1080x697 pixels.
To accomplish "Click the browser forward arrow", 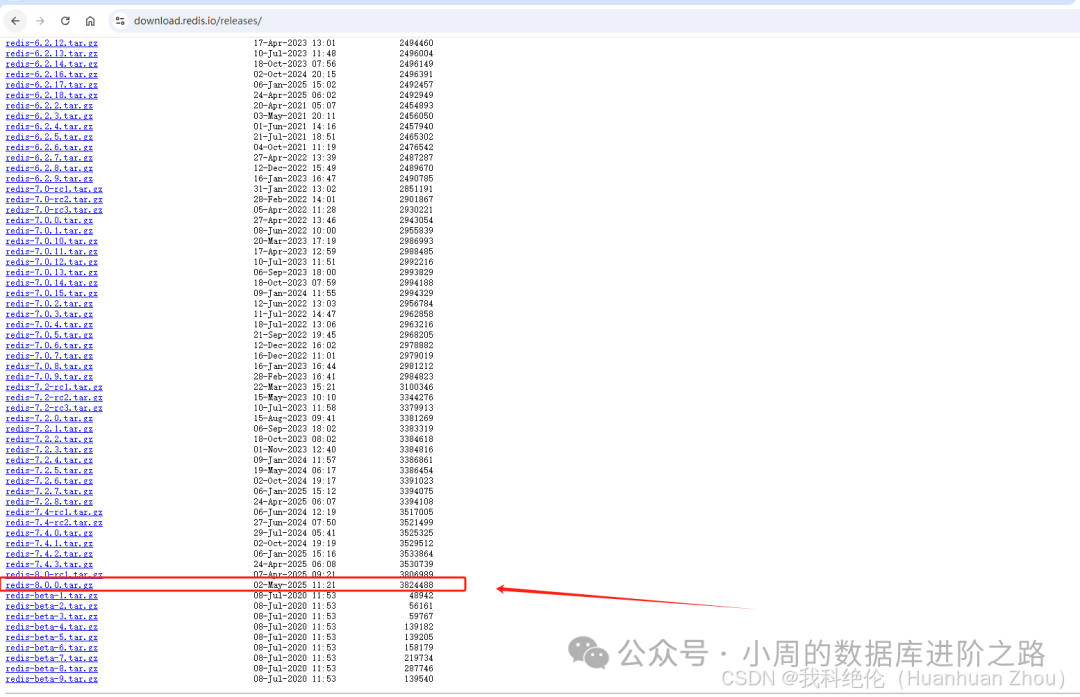I will click(x=40, y=21).
